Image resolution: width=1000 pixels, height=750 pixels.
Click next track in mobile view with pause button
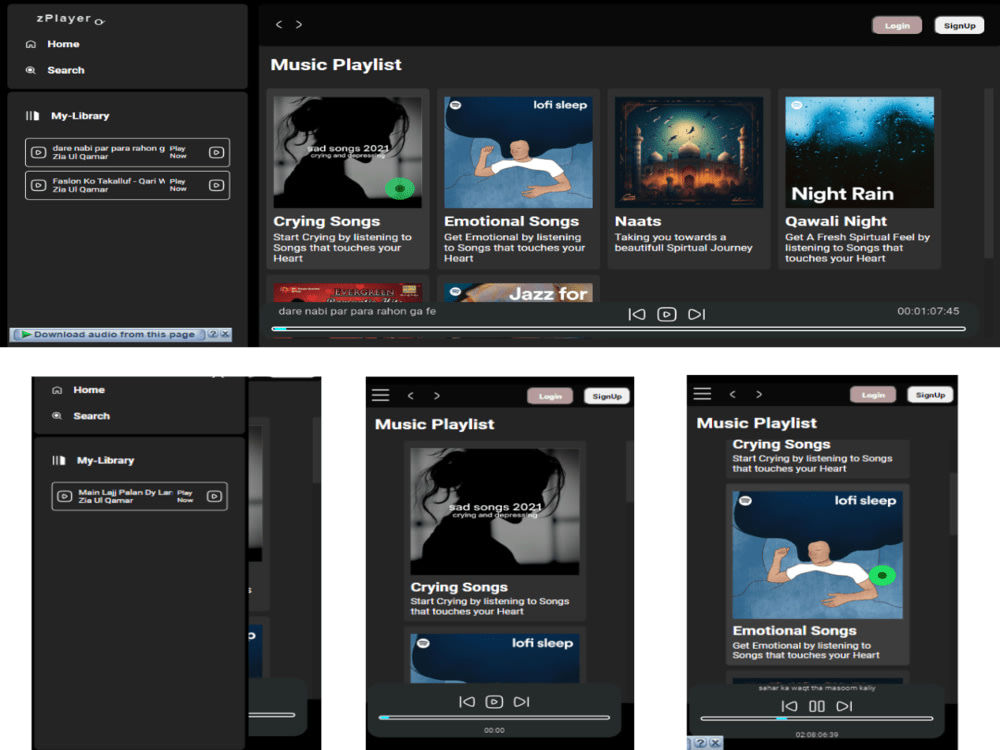844,706
